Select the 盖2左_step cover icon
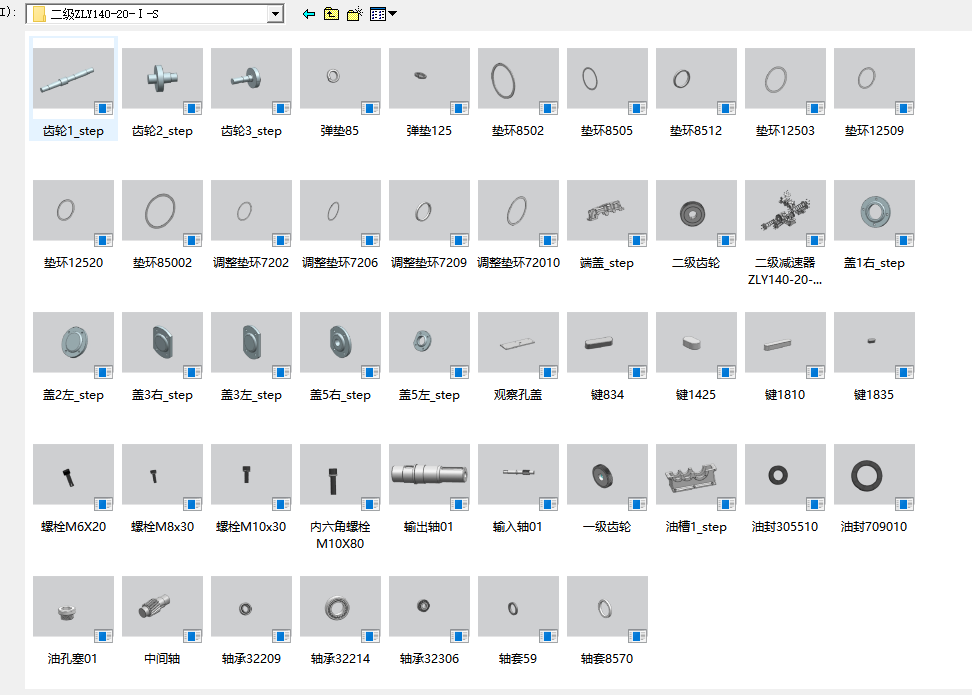Viewport: 972px width, 695px height. 73,346
